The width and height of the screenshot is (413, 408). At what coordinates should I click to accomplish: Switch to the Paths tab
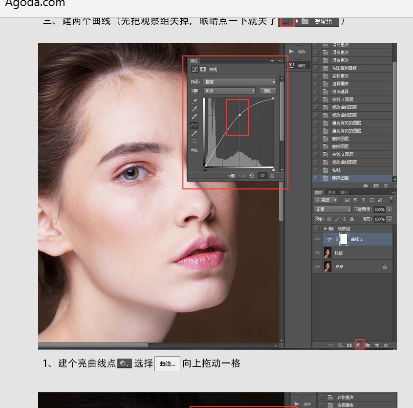(344, 192)
